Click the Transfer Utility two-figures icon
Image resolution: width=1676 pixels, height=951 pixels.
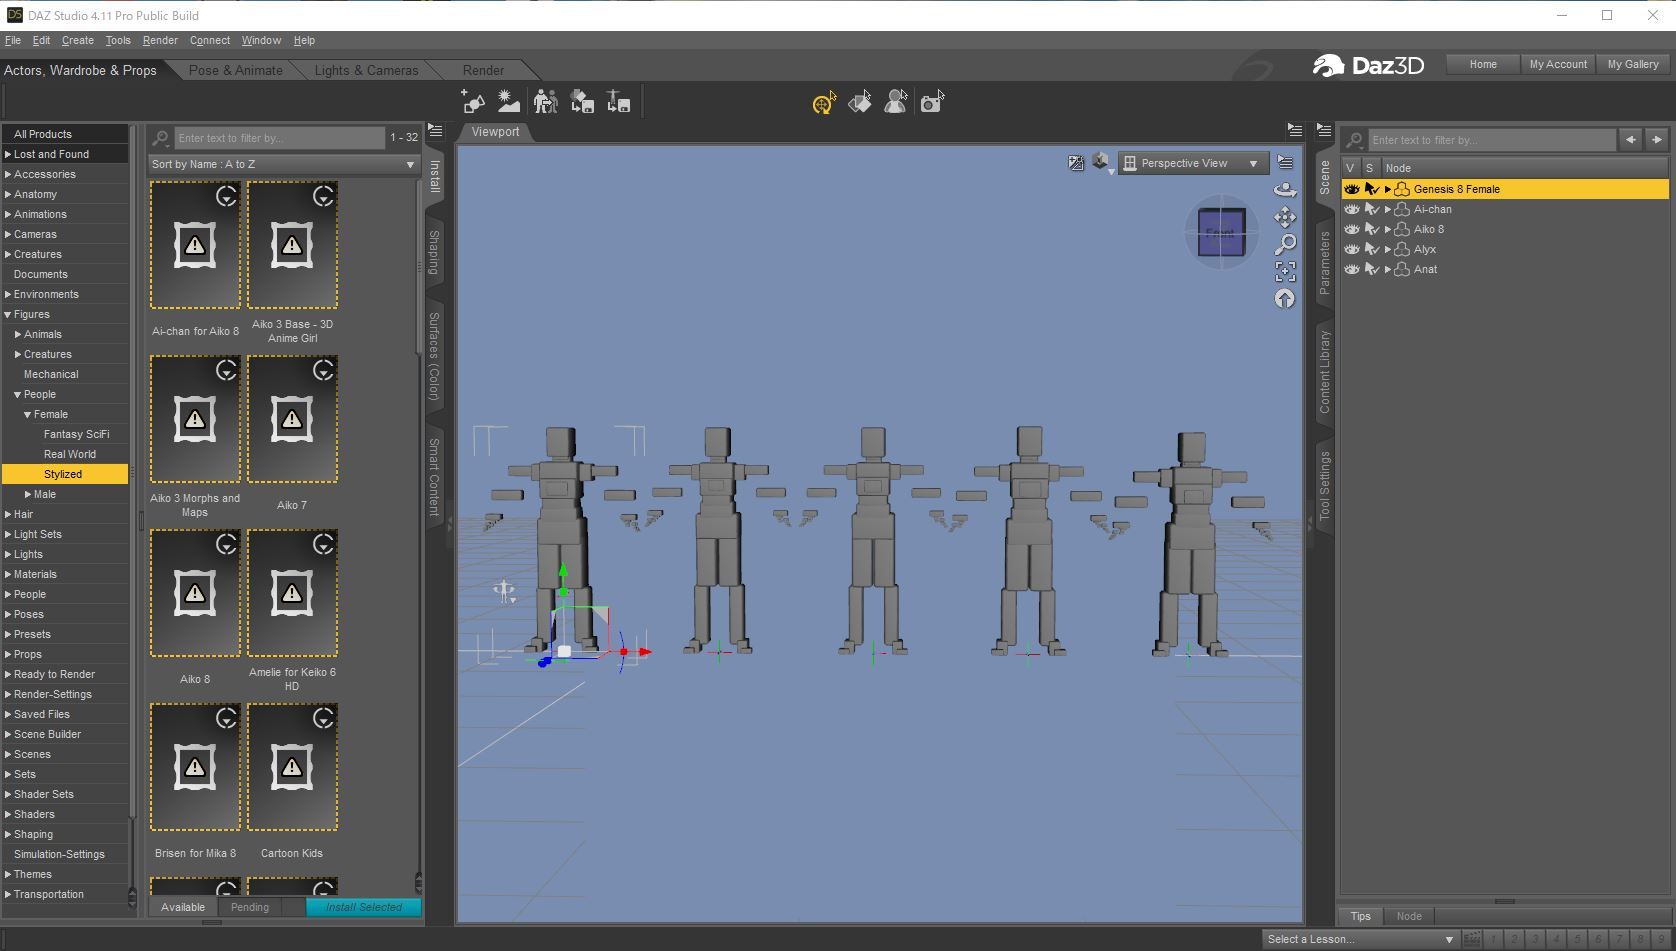[x=545, y=101]
